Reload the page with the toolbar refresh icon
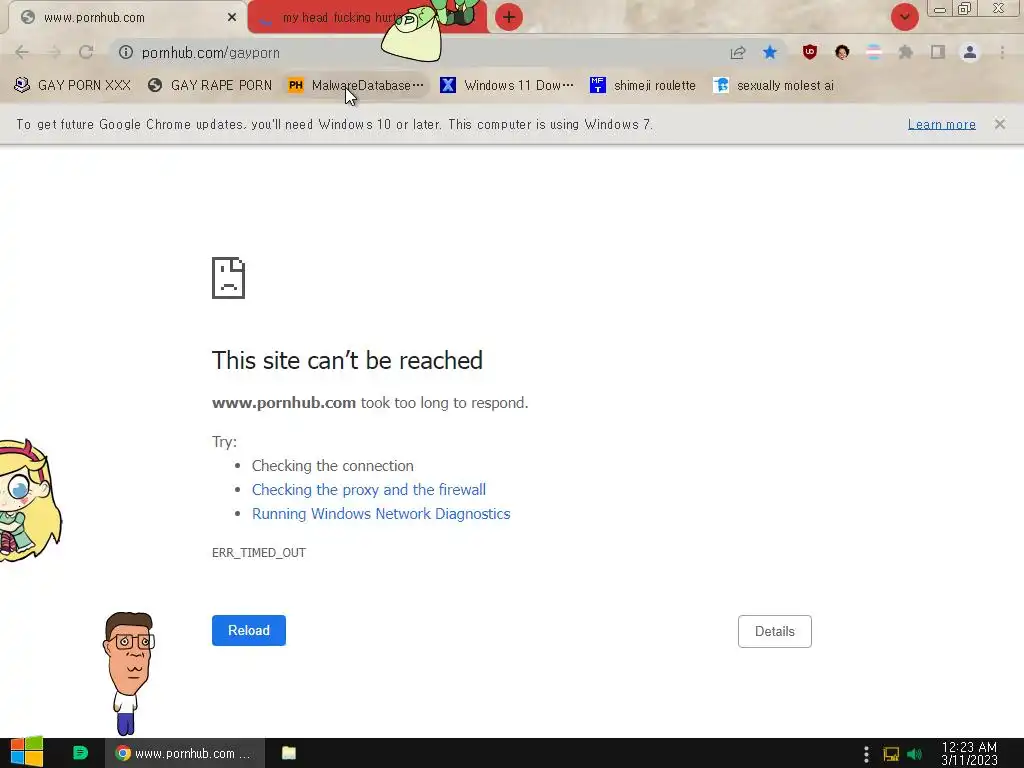The width and height of the screenshot is (1024, 768). pyautogui.click(x=86, y=52)
